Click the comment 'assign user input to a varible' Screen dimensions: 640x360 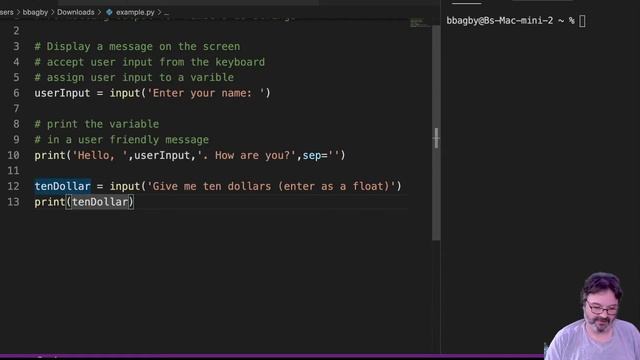tap(134, 78)
